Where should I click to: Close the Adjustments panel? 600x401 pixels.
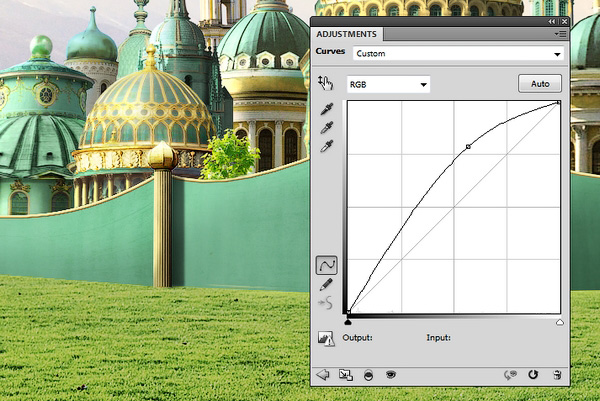coord(564,22)
